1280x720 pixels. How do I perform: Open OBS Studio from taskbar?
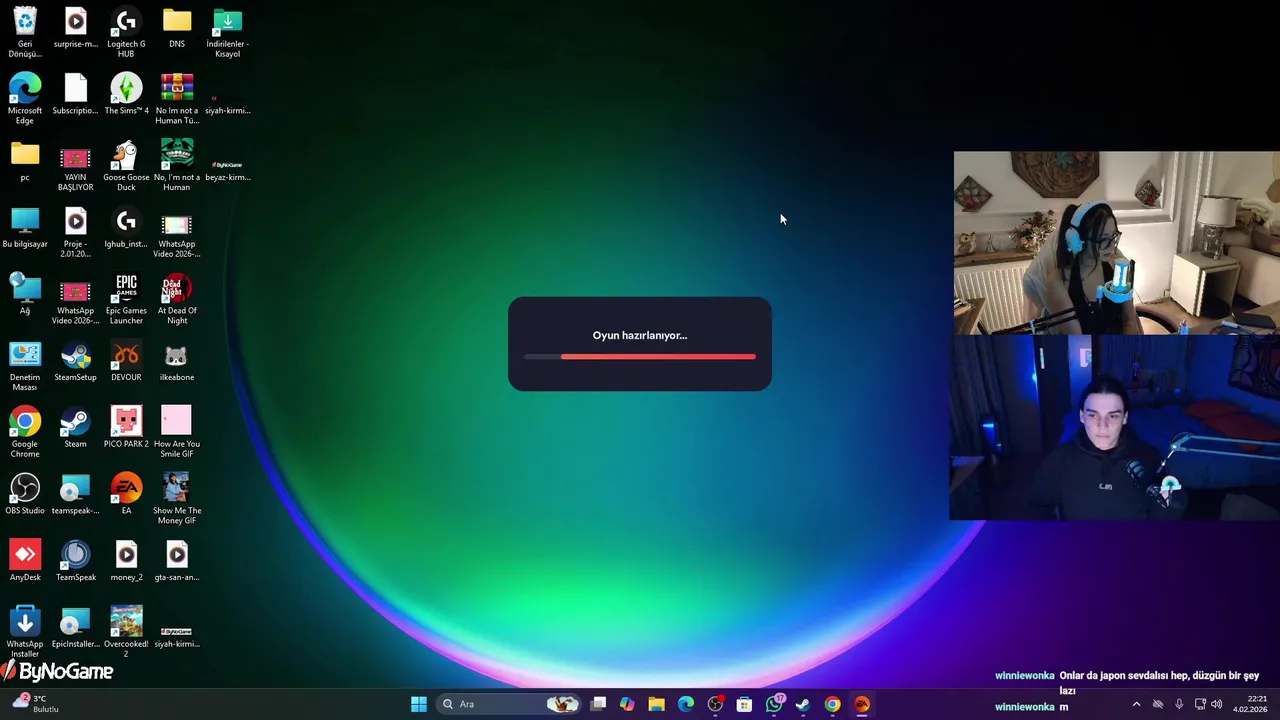(715, 704)
